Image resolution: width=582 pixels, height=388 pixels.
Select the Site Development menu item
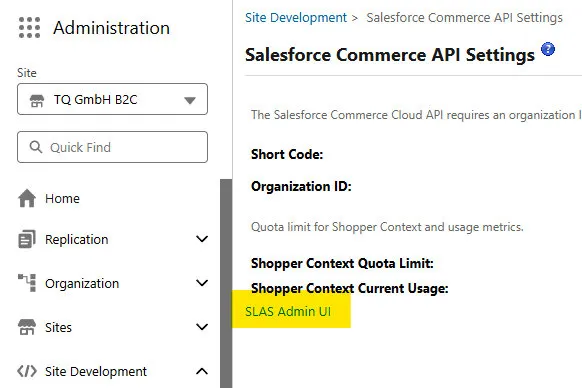point(96,371)
